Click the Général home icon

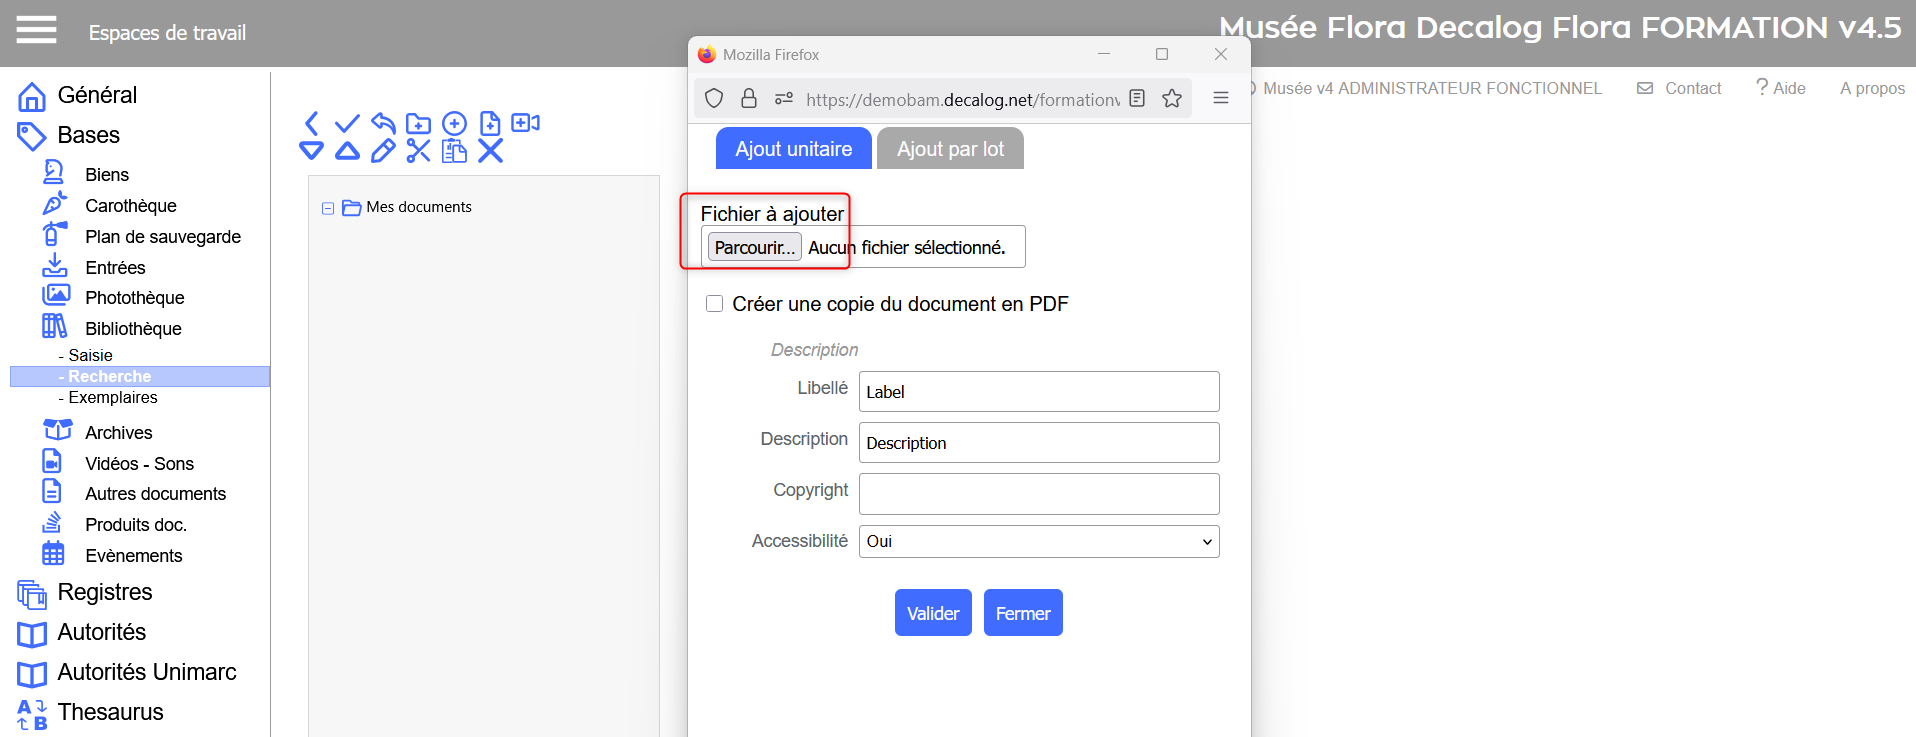[x=32, y=96]
